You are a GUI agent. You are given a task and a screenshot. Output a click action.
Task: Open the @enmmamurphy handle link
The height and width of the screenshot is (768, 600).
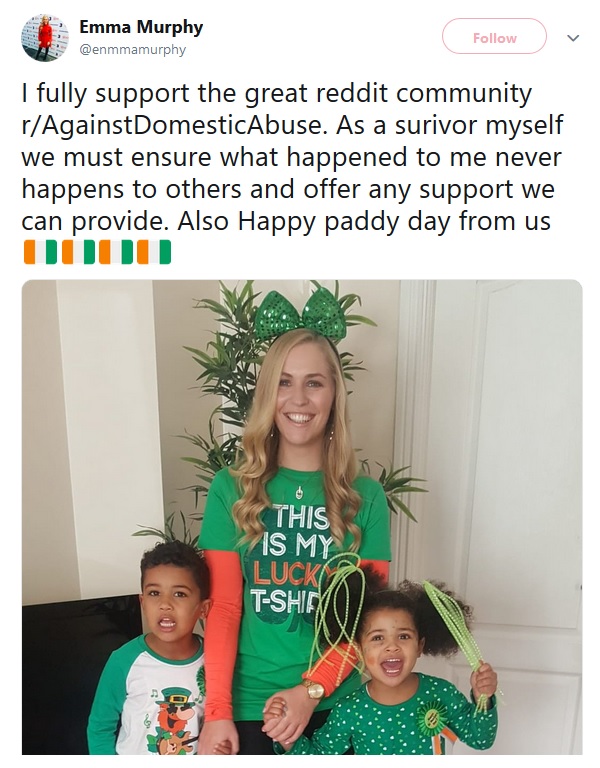132,49
